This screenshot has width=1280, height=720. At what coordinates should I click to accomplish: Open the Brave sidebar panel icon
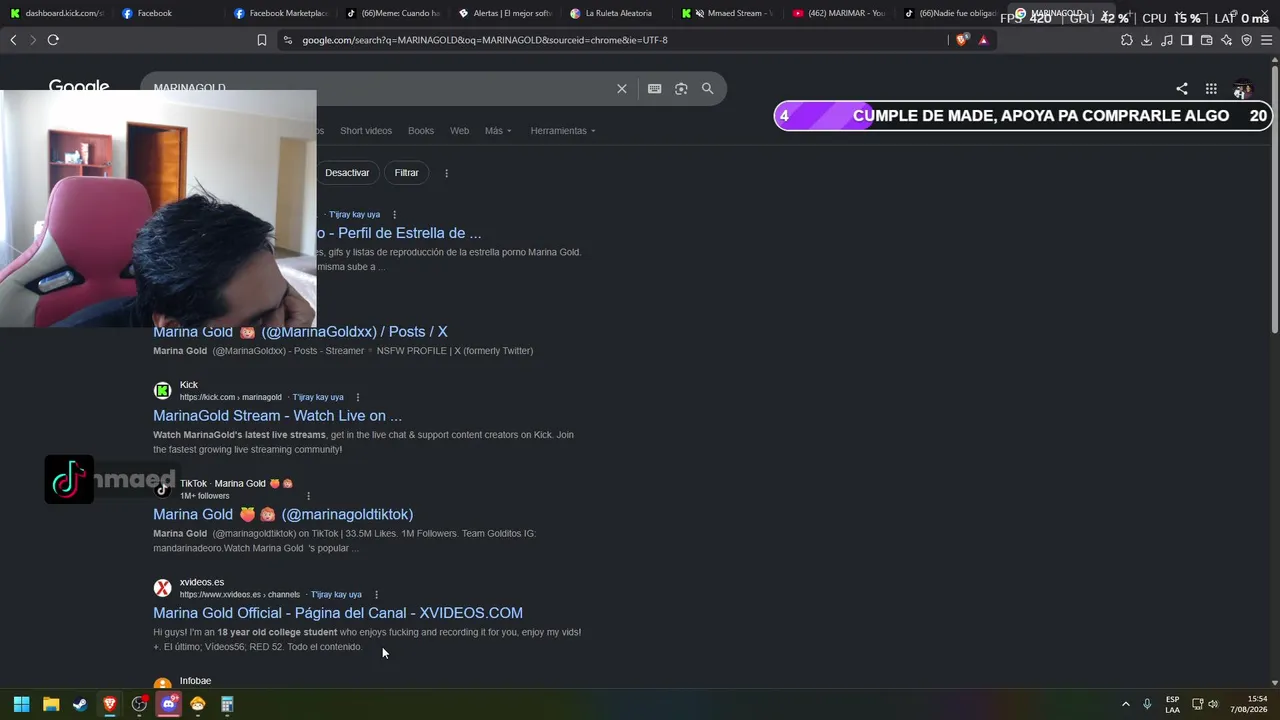click(x=1187, y=40)
